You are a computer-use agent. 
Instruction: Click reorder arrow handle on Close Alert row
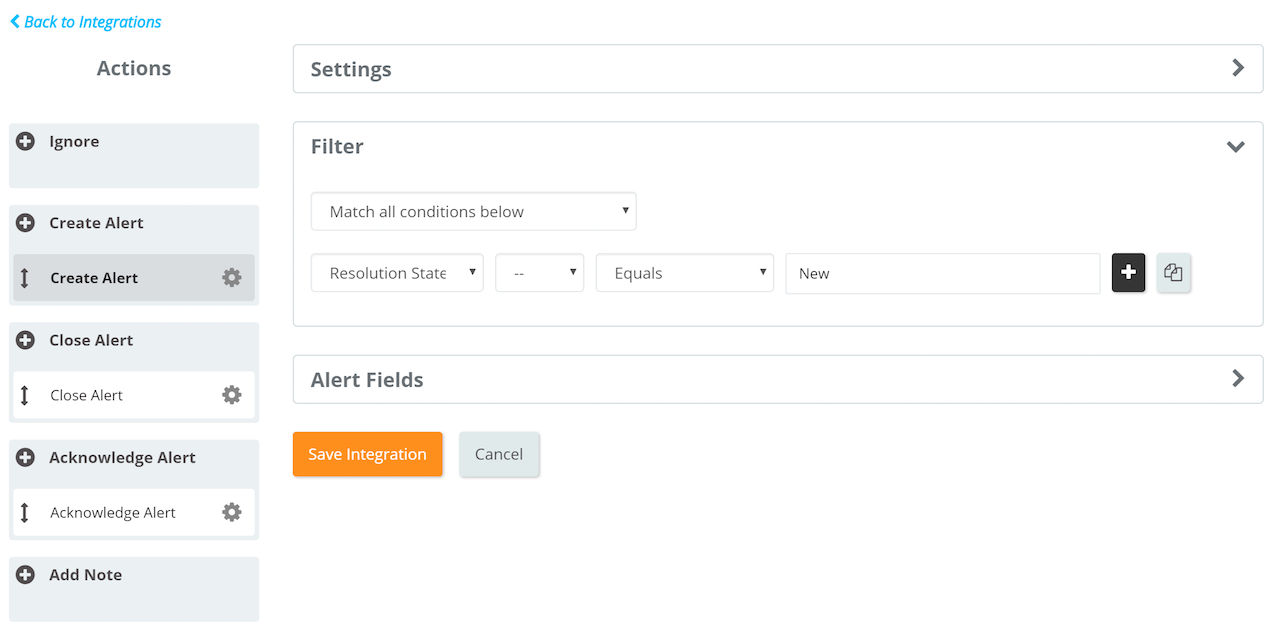pos(25,395)
